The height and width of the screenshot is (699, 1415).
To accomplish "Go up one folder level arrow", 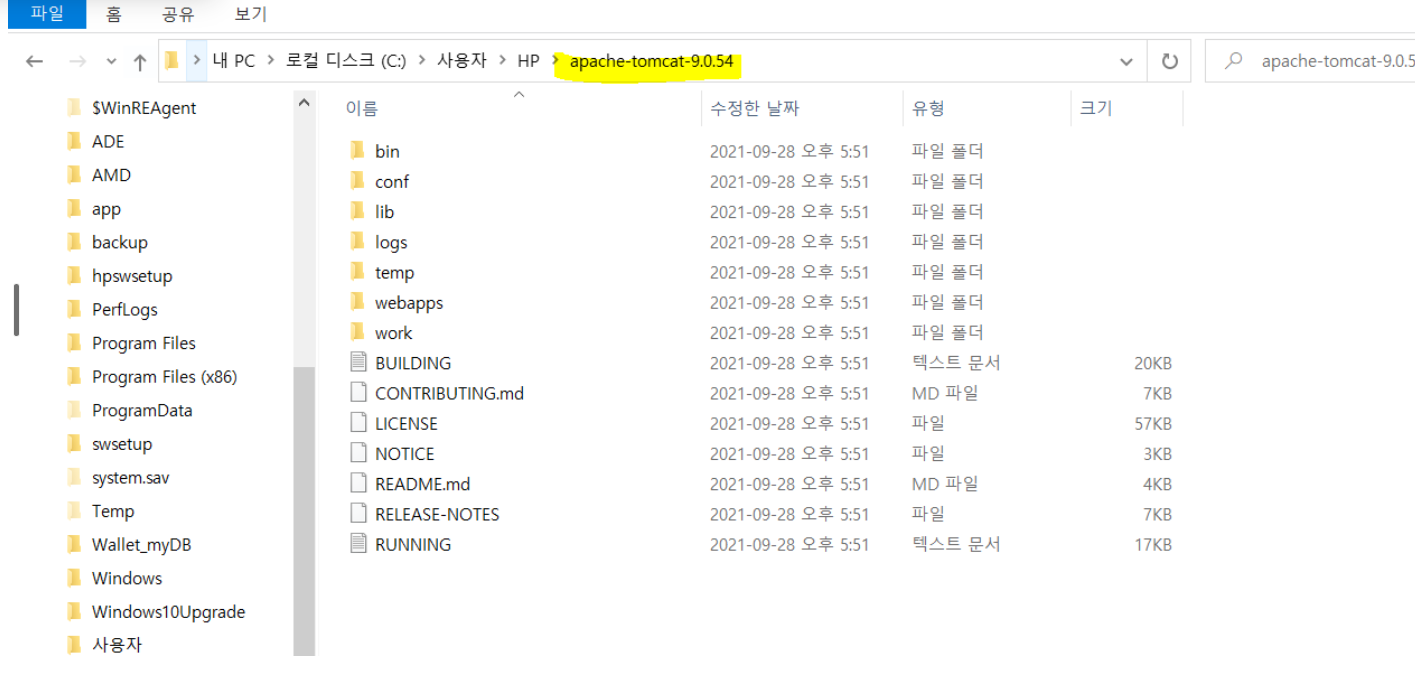I will 140,62.
